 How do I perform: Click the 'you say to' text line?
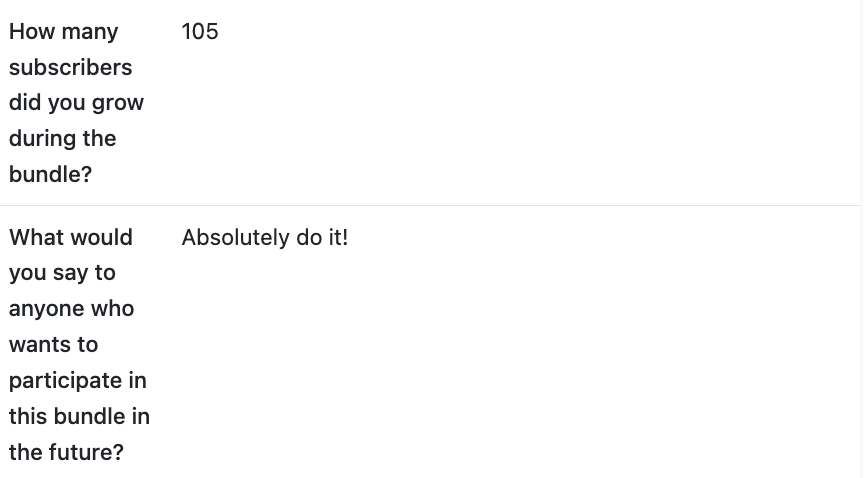point(62,273)
